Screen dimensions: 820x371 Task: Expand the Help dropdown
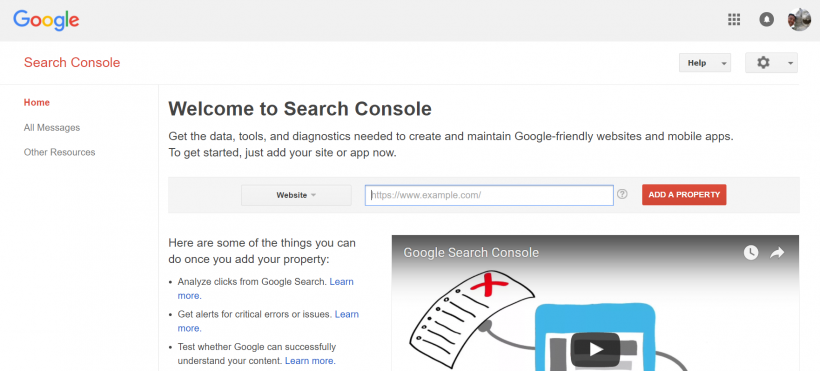pos(704,63)
